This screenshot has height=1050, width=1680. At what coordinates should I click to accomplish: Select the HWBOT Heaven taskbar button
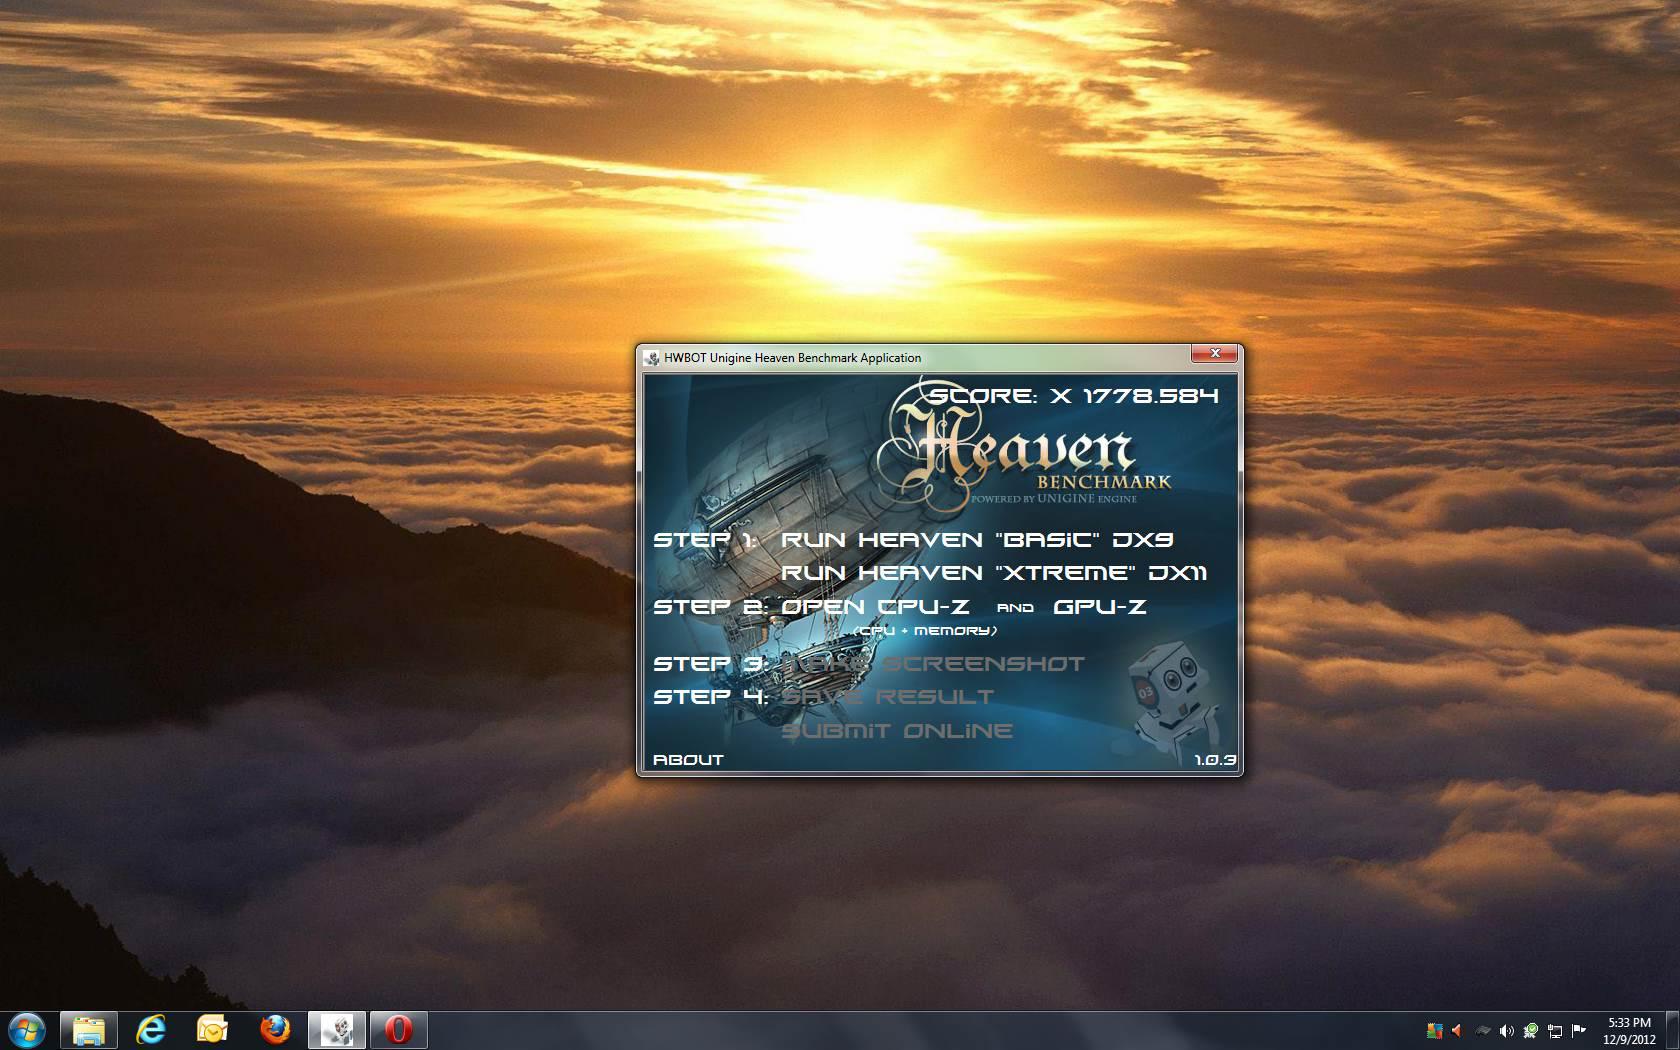[x=337, y=1029]
